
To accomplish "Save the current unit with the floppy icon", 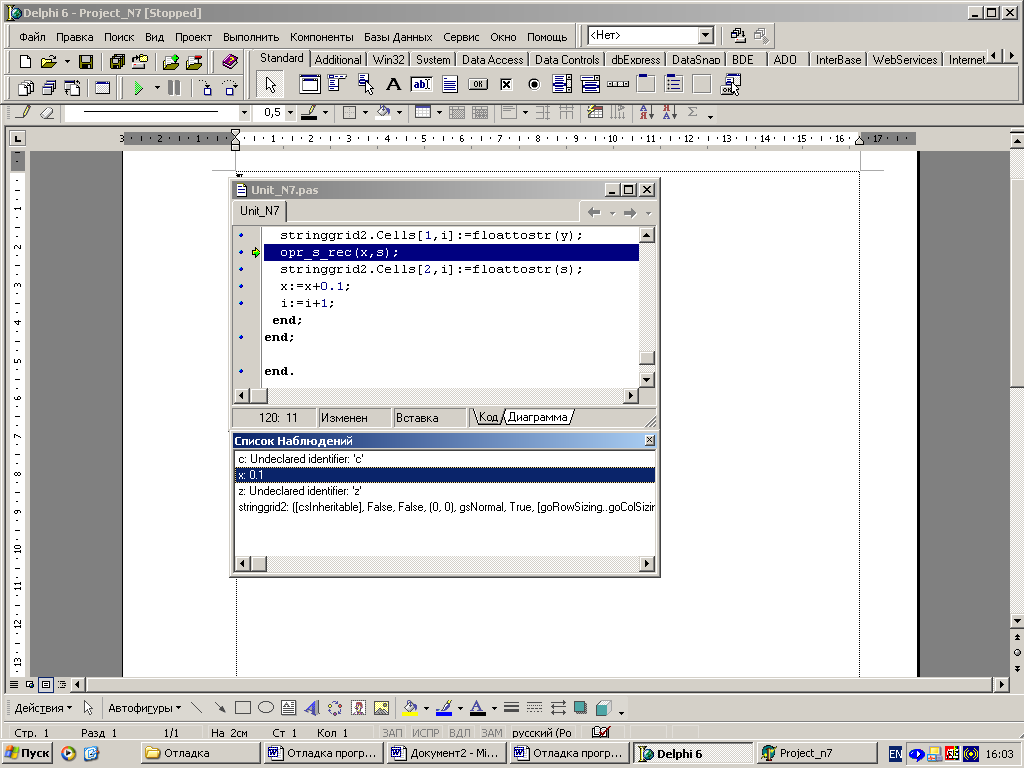I will (86, 62).
